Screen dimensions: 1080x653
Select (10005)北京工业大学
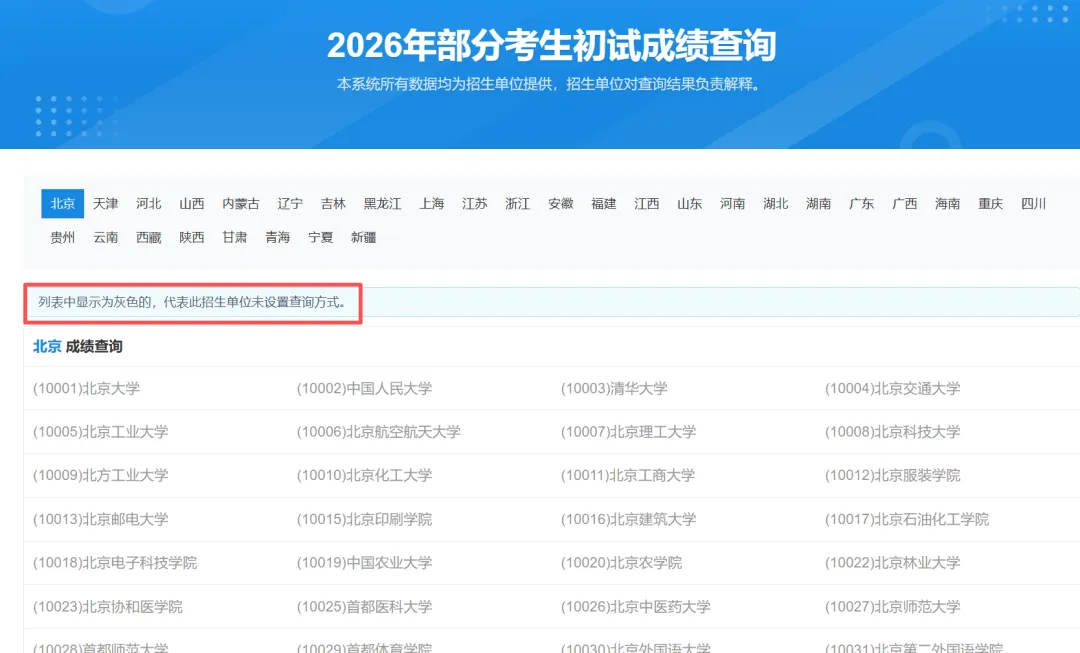[101, 432]
